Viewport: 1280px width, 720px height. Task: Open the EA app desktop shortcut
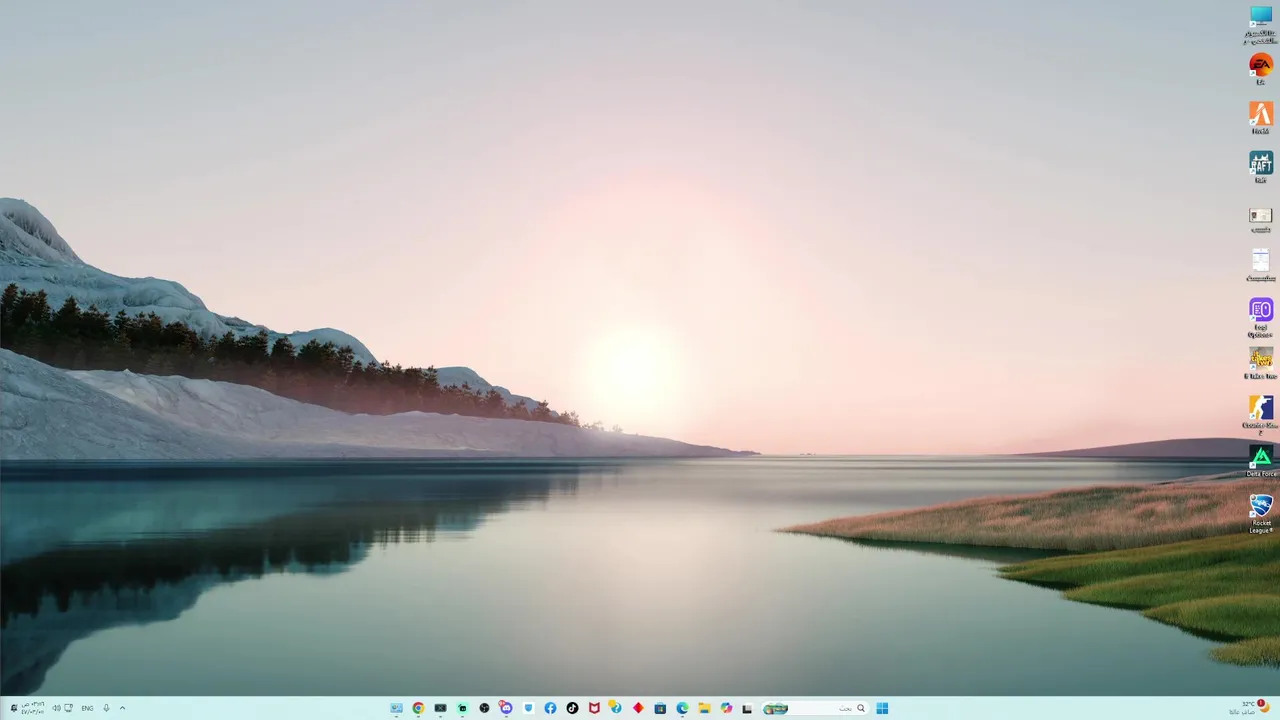pyautogui.click(x=1261, y=68)
